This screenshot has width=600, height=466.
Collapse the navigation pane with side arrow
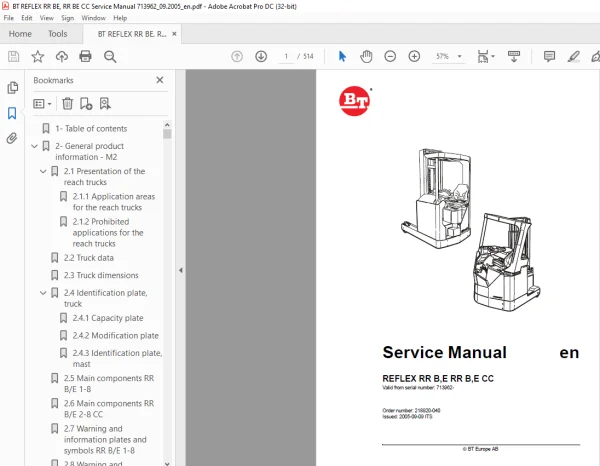coord(180,270)
